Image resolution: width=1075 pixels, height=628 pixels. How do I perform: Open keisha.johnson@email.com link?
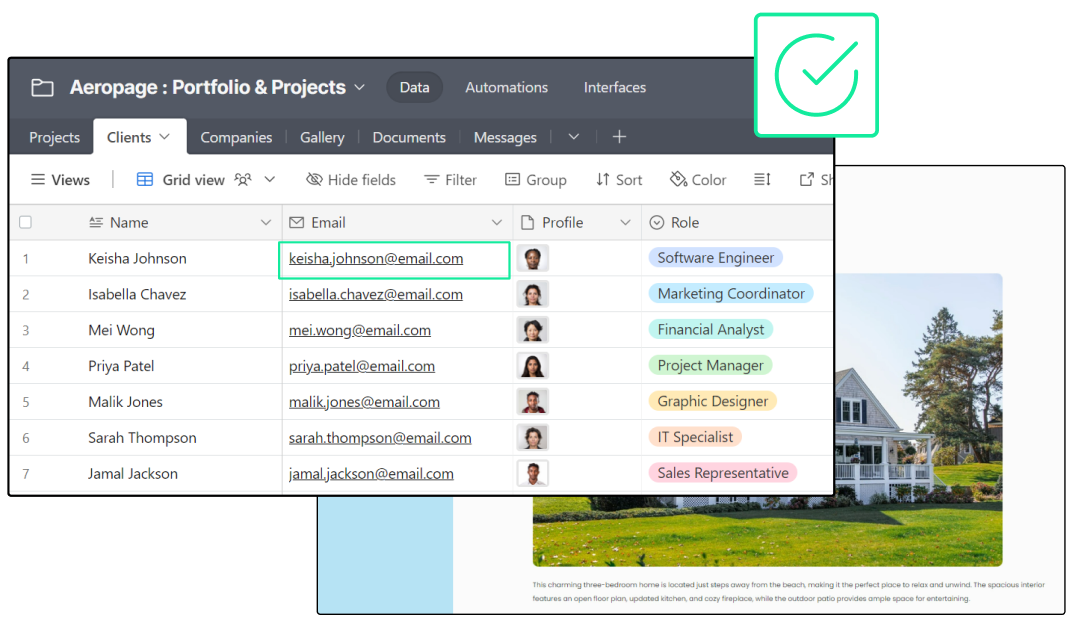[x=376, y=258]
